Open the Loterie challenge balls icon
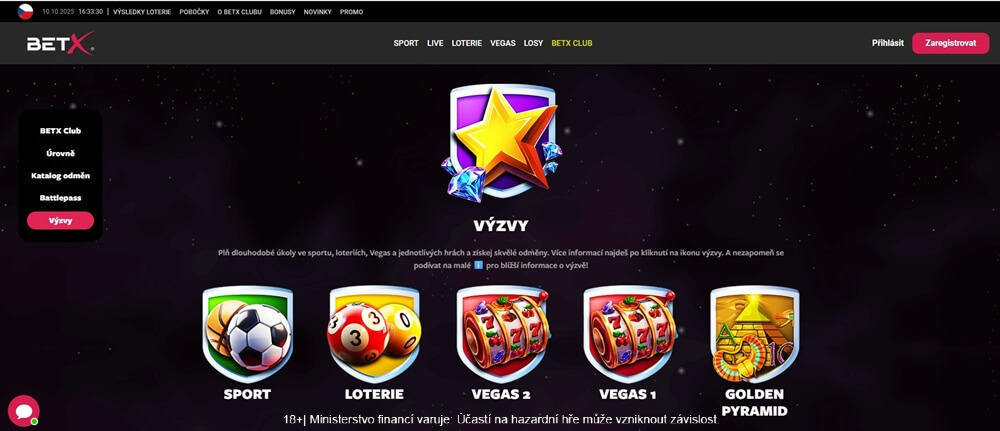 (x=374, y=334)
